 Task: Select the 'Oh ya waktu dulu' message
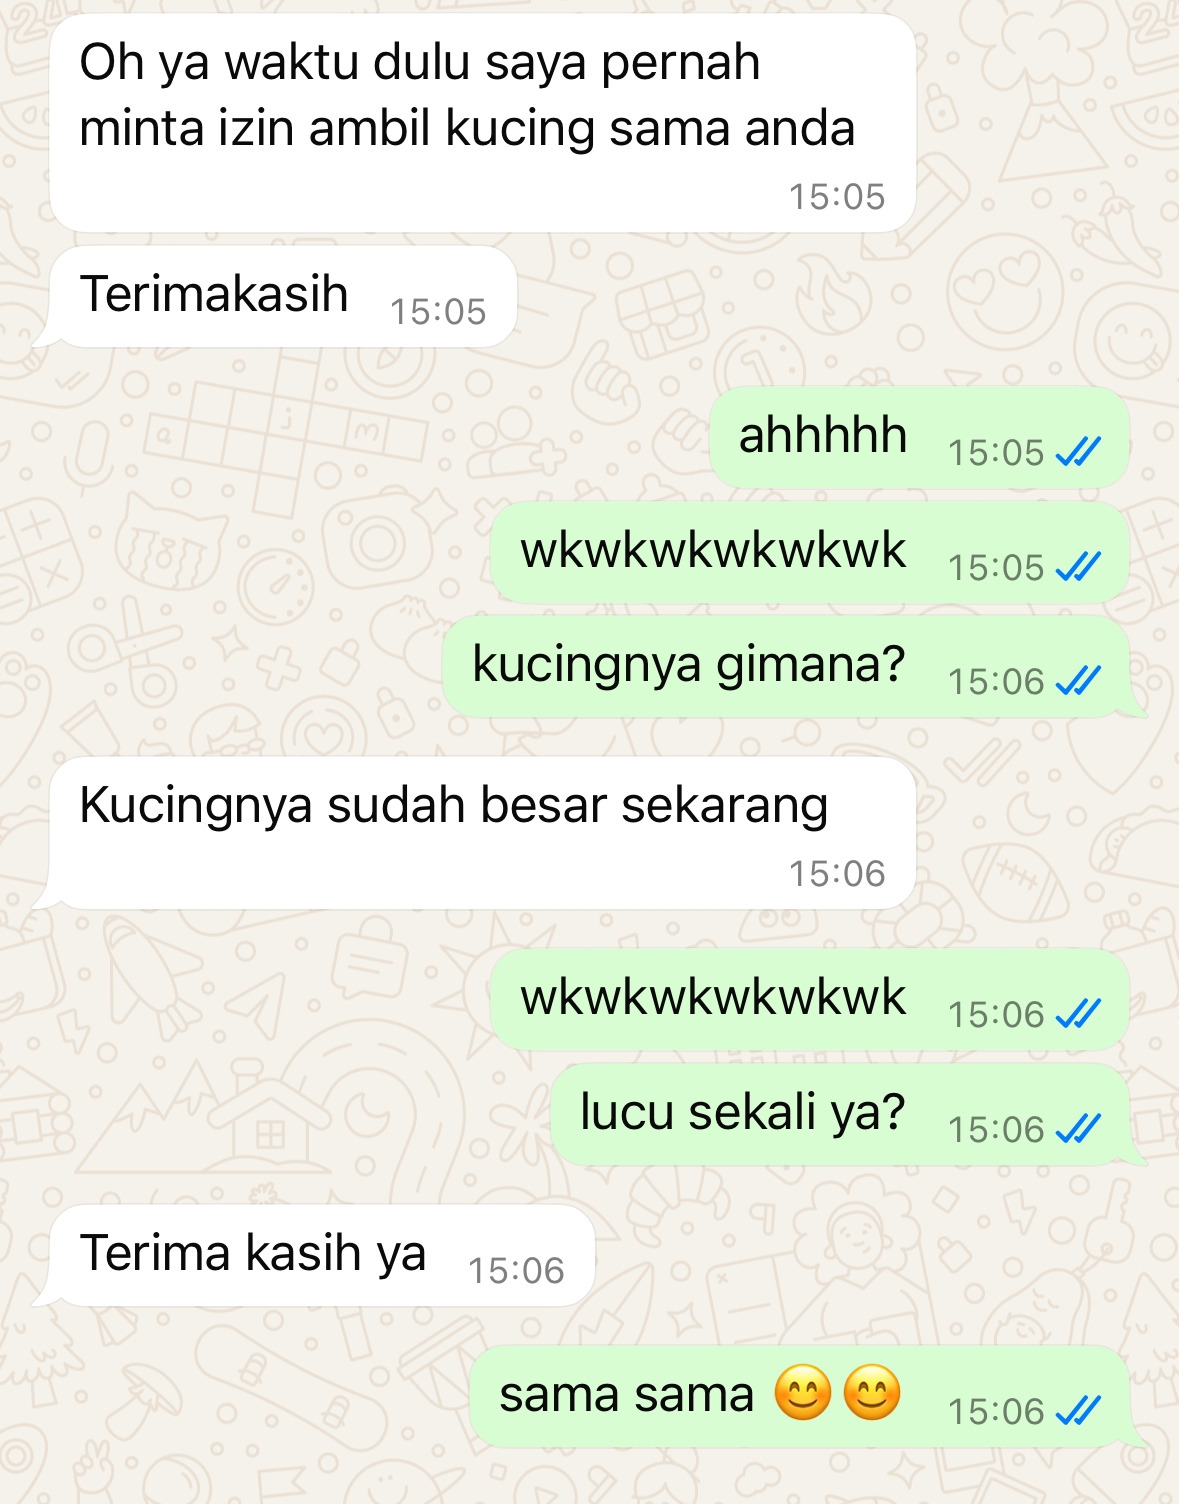pos(483,123)
